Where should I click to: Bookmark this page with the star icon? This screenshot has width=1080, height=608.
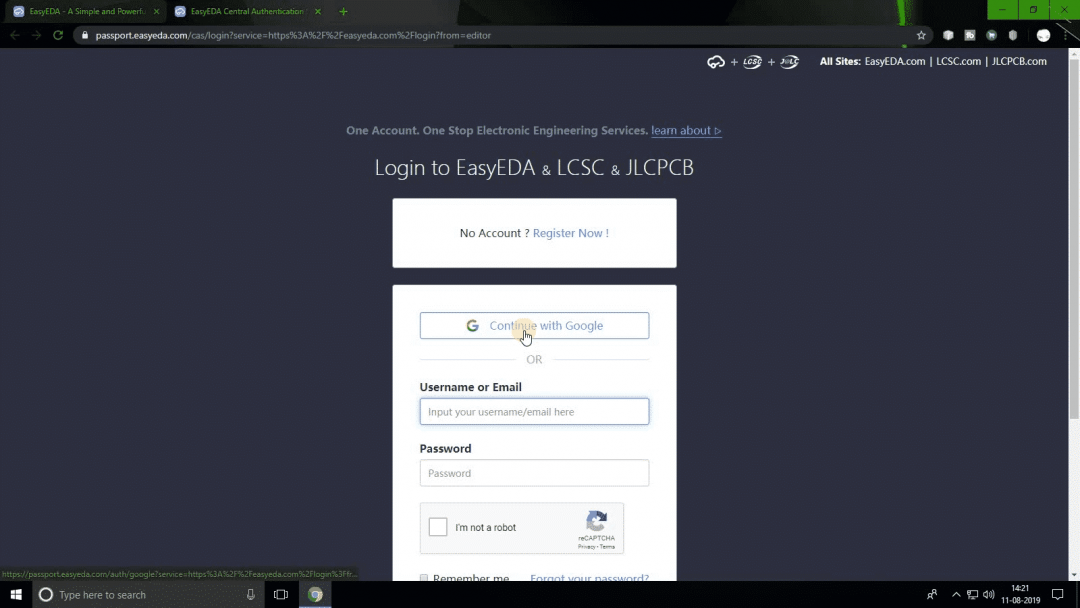(x=921, y=35)
